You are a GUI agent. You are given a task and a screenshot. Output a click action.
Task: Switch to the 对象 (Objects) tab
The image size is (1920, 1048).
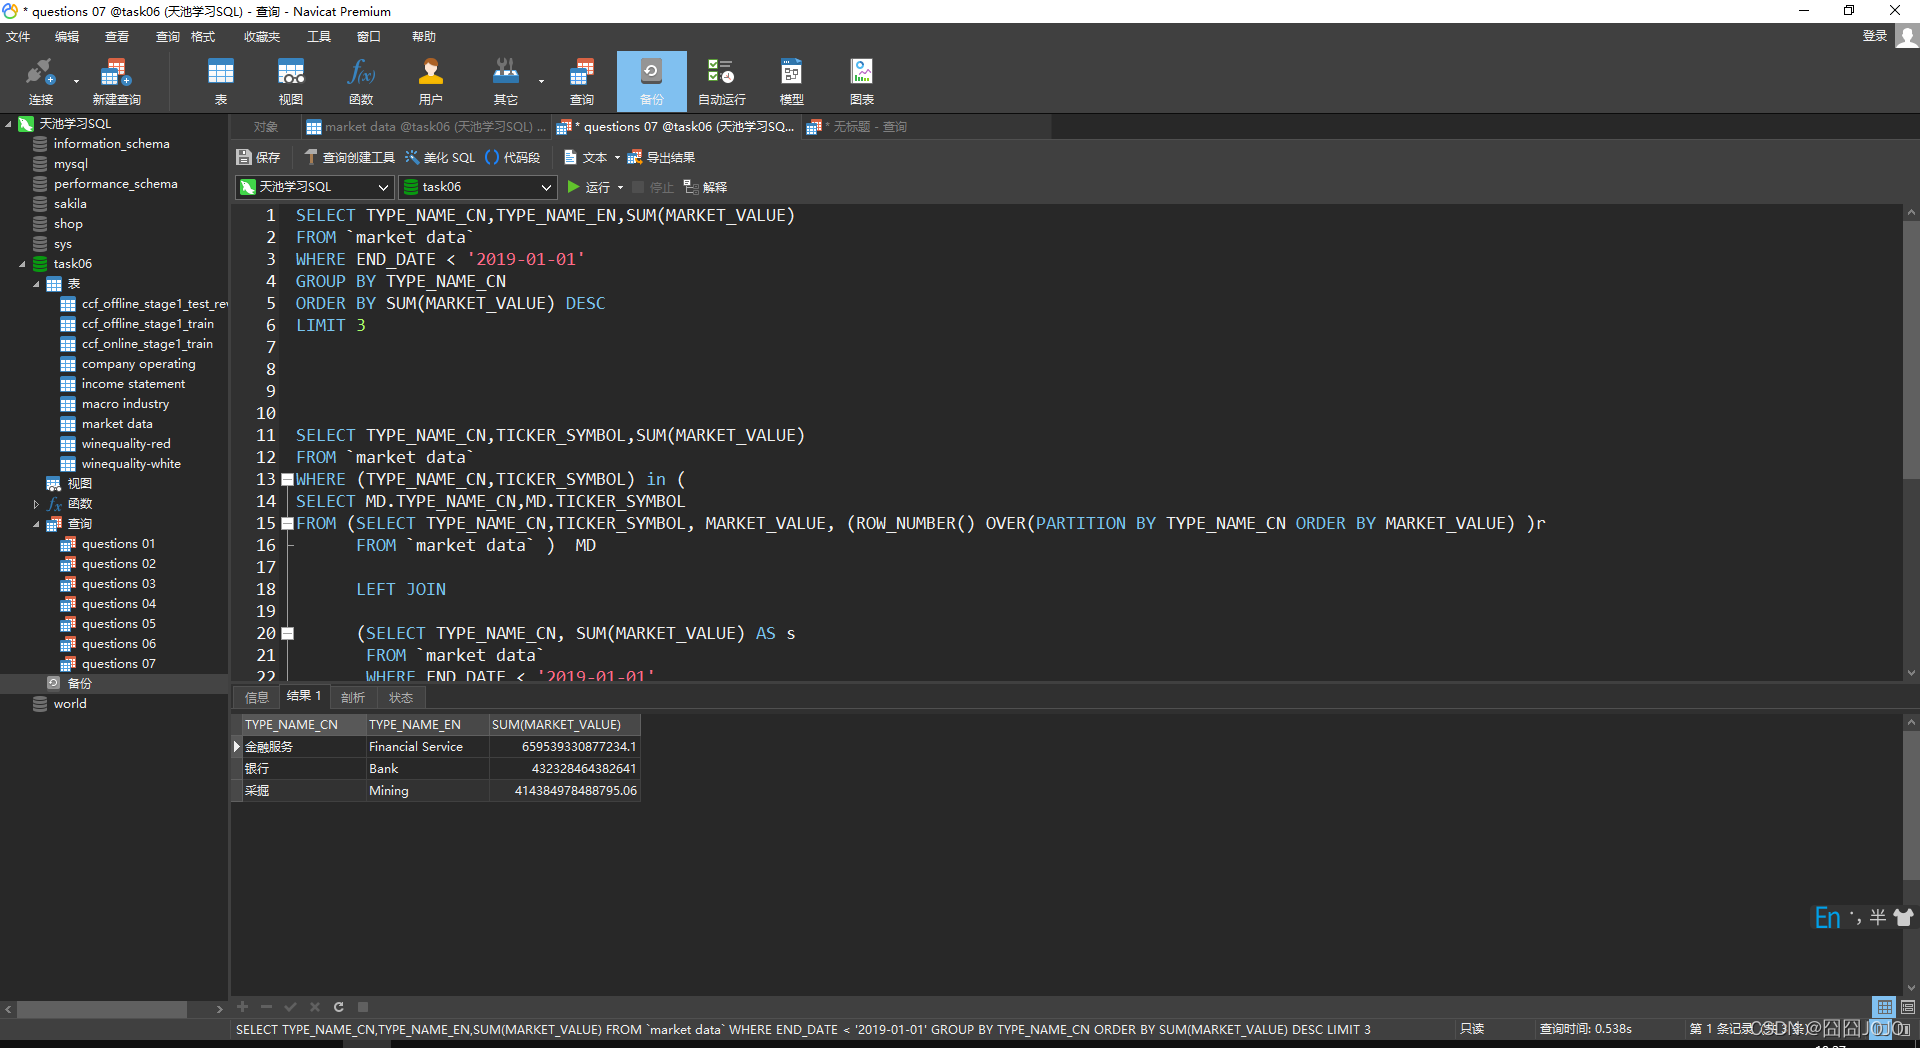[266, 127]
